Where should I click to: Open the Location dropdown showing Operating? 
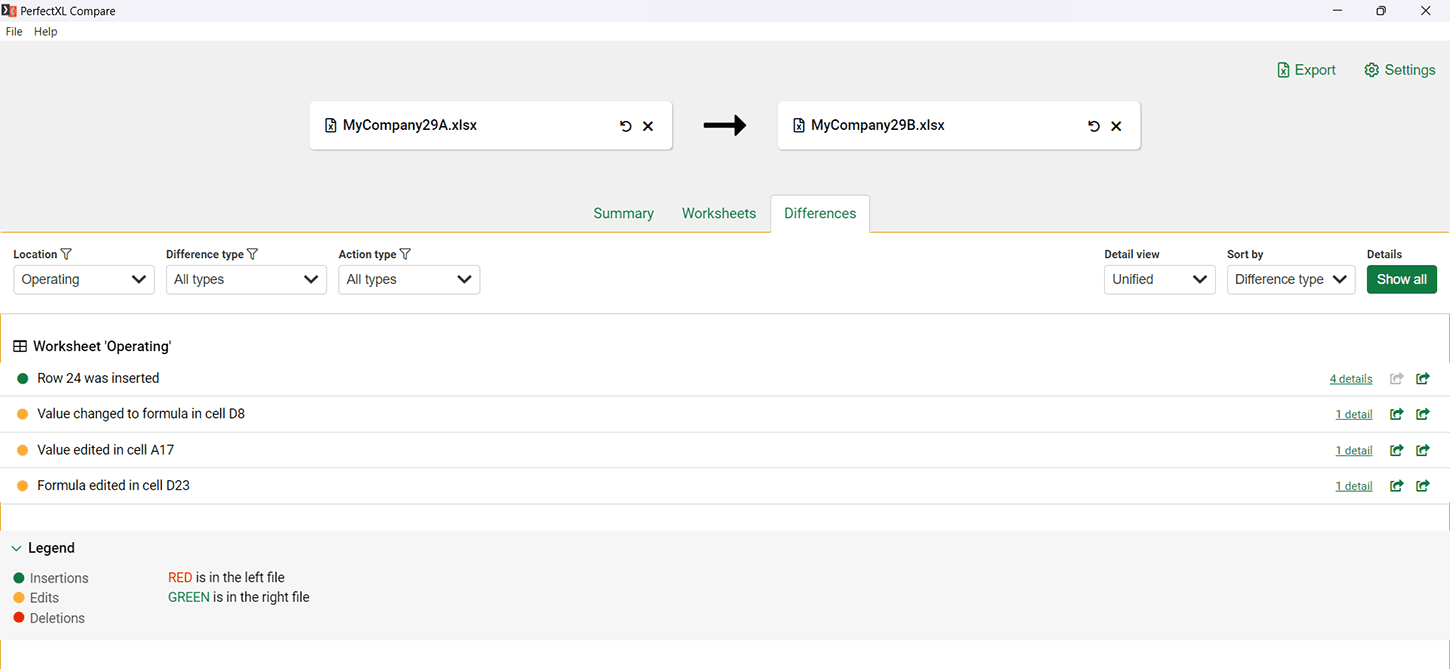[x=84, y=280]
